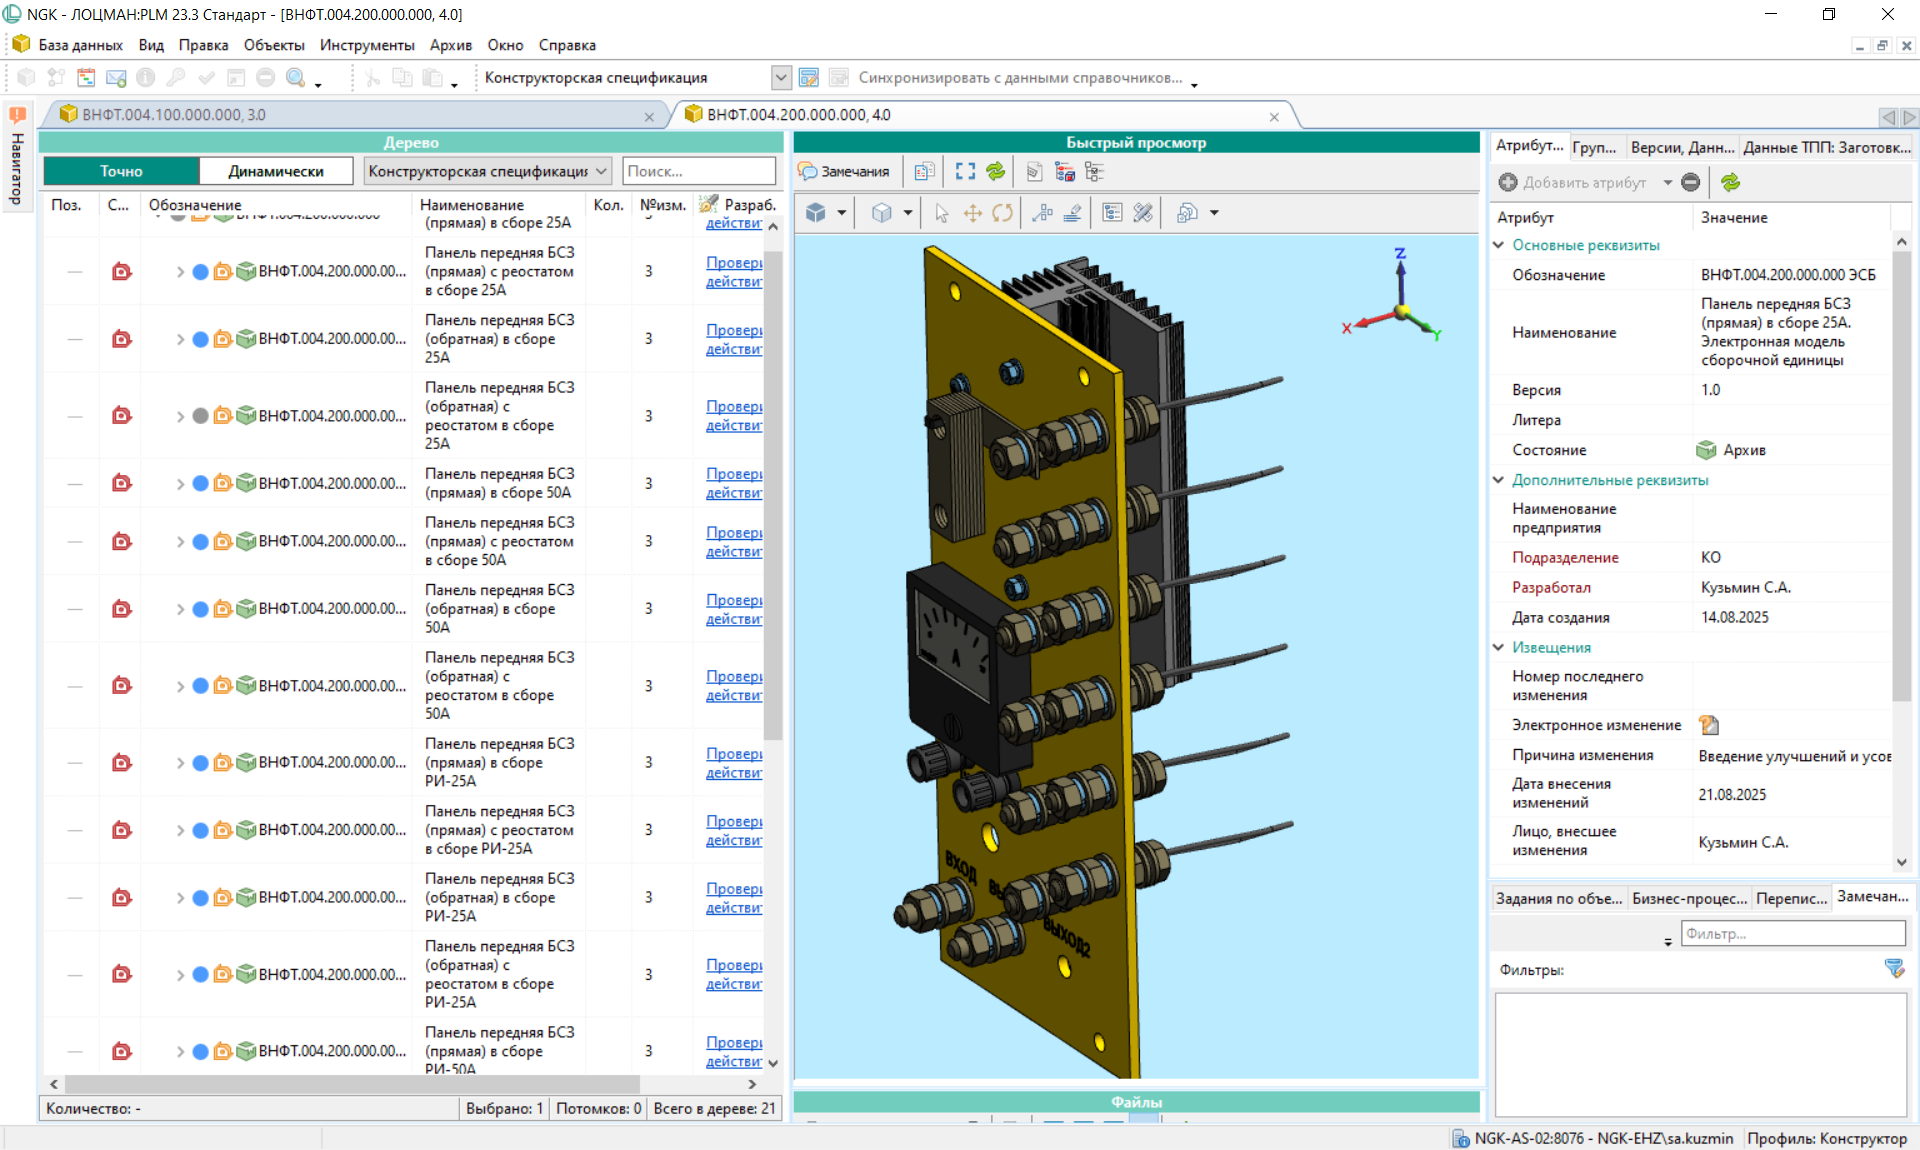Viewport: 1920px width, 1150px height.
Task: Click the Замечания button in quick view
Action: pyautogui.click(x=844, y=172)
